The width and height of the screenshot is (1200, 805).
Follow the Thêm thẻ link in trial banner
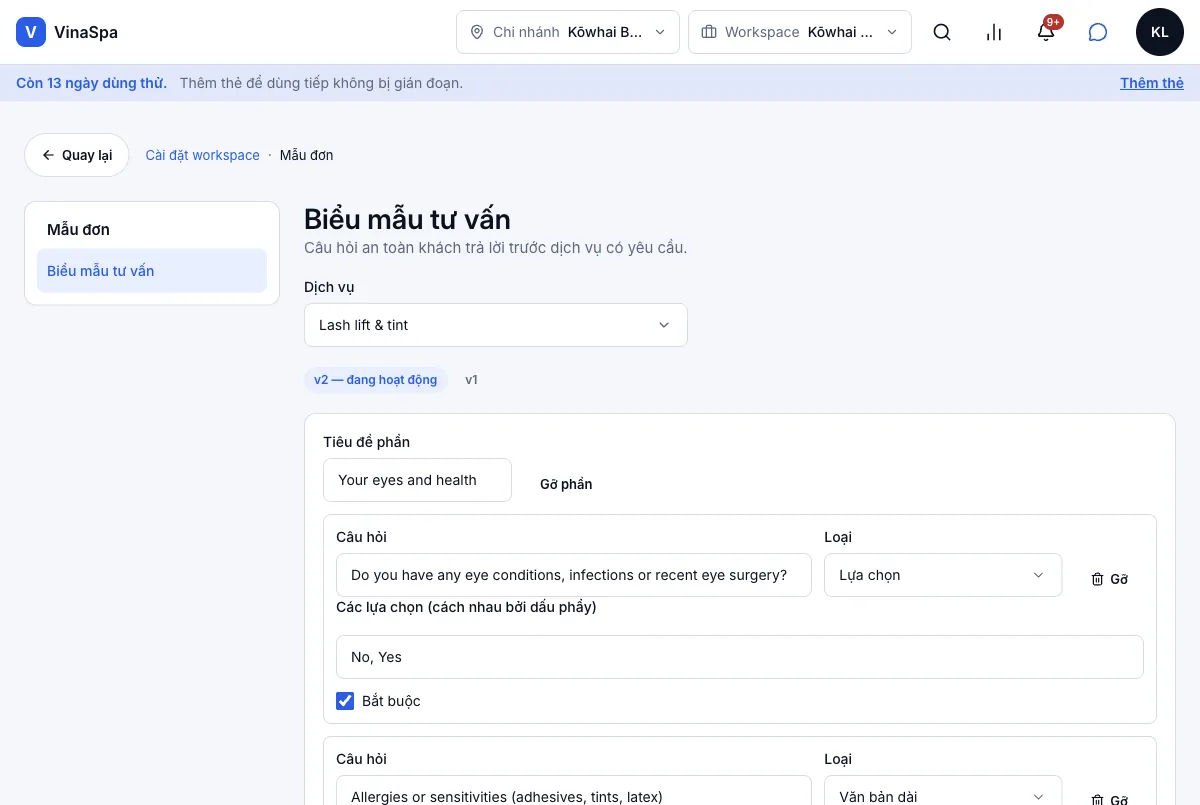pyautogui.click(x=1152, y=83)
